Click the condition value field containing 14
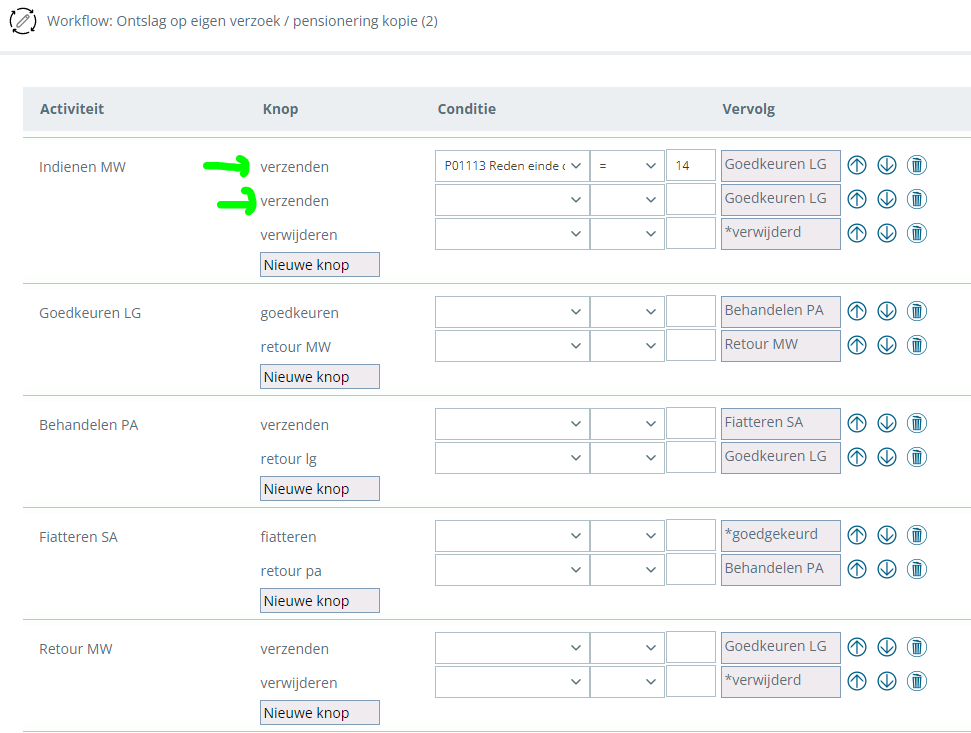Viewport: 971px width, 733px height. (691, 166)
